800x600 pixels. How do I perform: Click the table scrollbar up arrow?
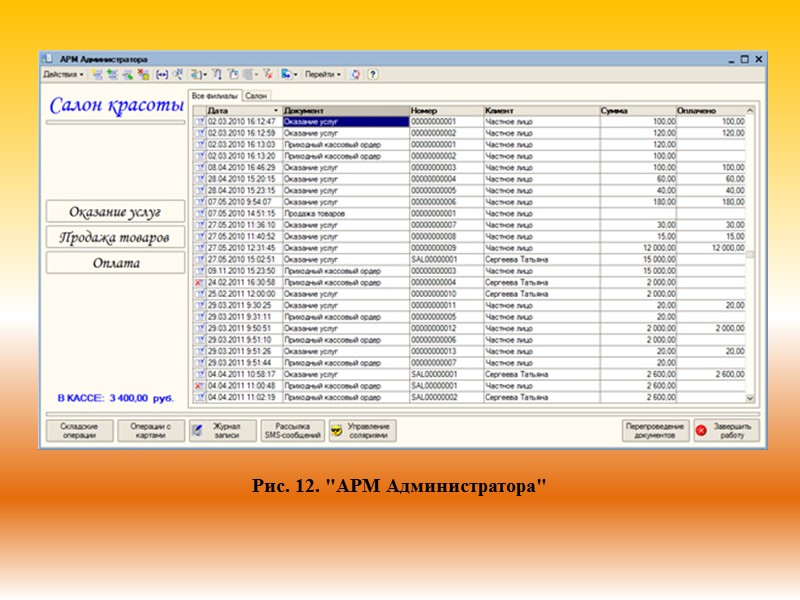[750, 110]
